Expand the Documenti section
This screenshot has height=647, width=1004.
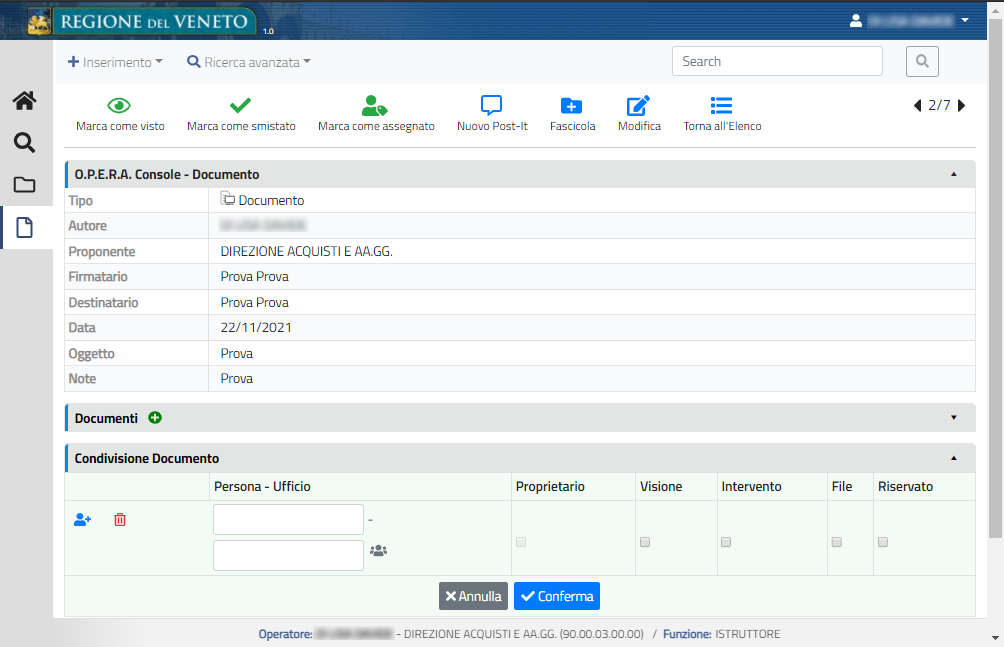tap(953, 418)
